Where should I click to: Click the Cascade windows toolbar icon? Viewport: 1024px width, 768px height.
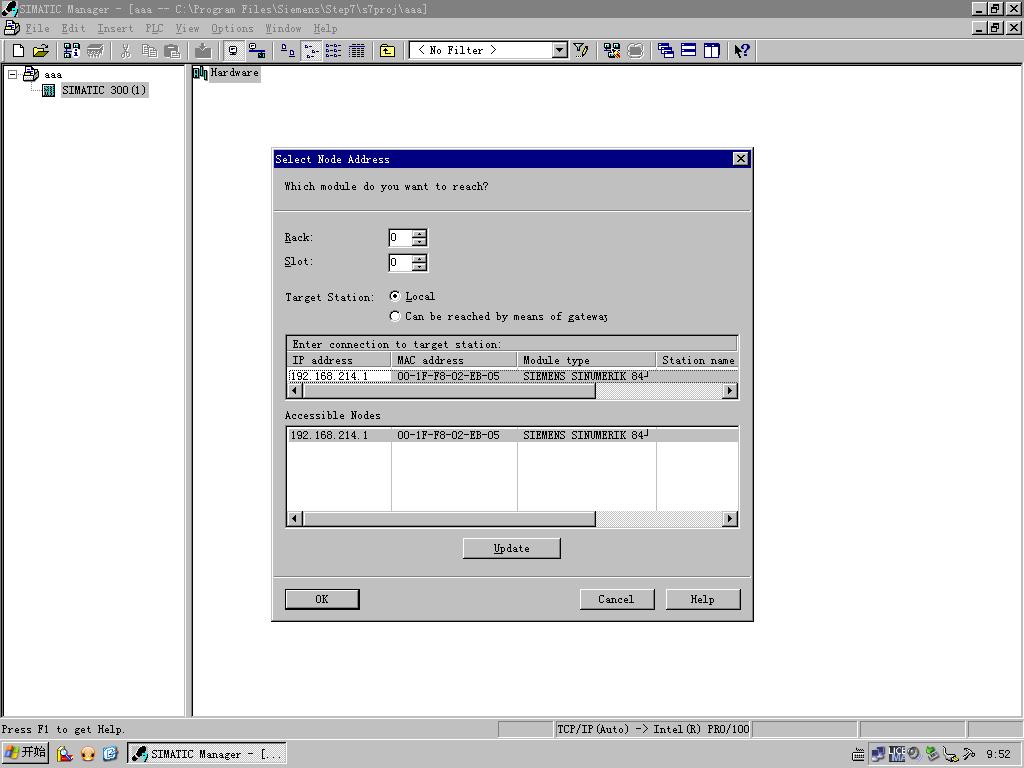666,51
